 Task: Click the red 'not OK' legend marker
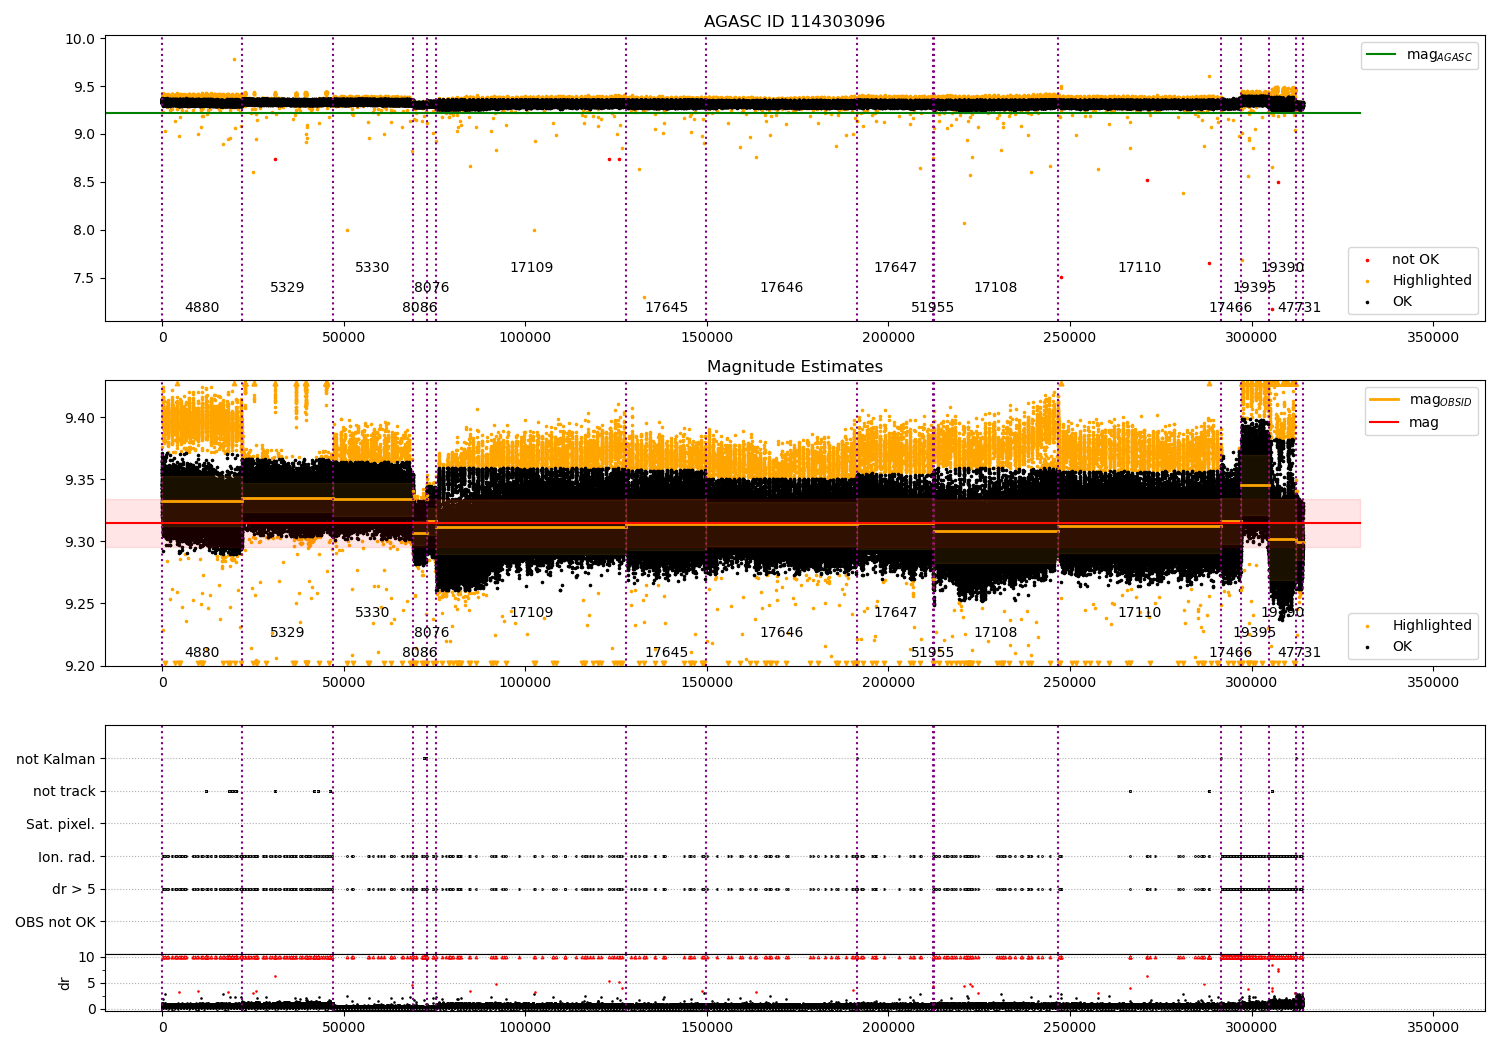(1368, 260)
